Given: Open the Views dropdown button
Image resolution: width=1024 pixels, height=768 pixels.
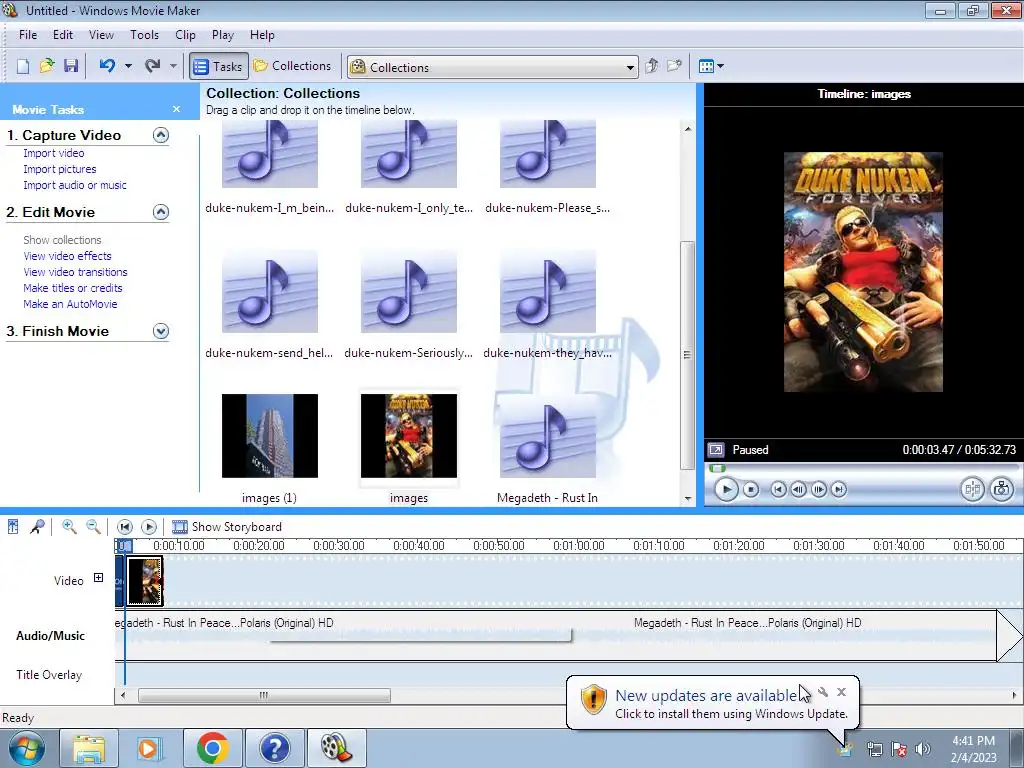Looking at the screenshot, I should coord(711,66).
